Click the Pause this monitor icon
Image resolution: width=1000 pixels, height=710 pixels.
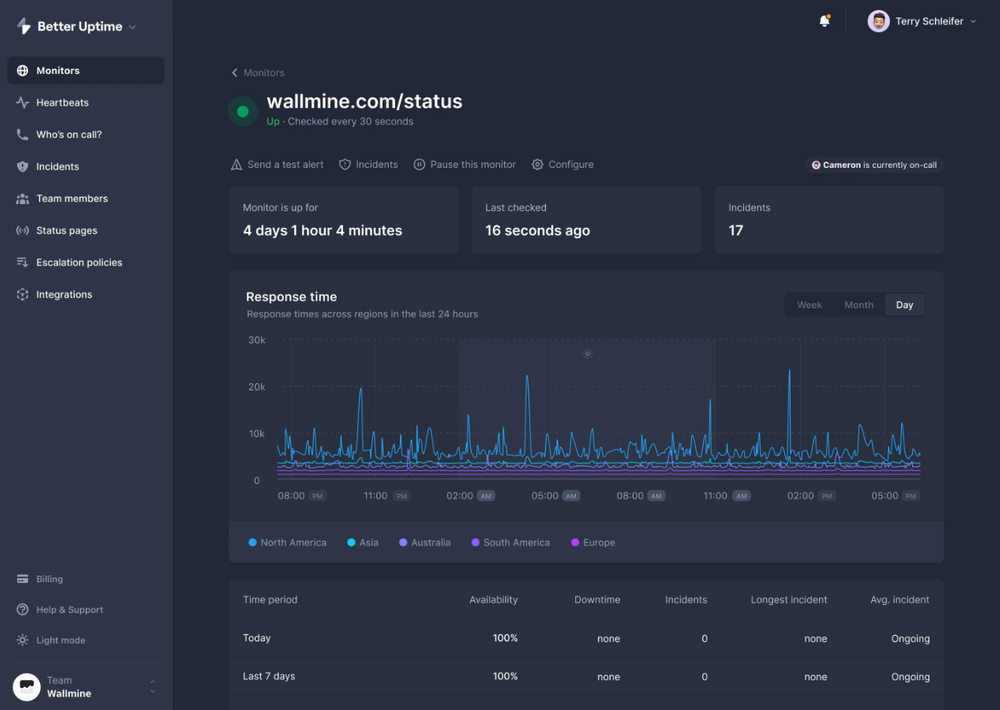coord(421,164)
